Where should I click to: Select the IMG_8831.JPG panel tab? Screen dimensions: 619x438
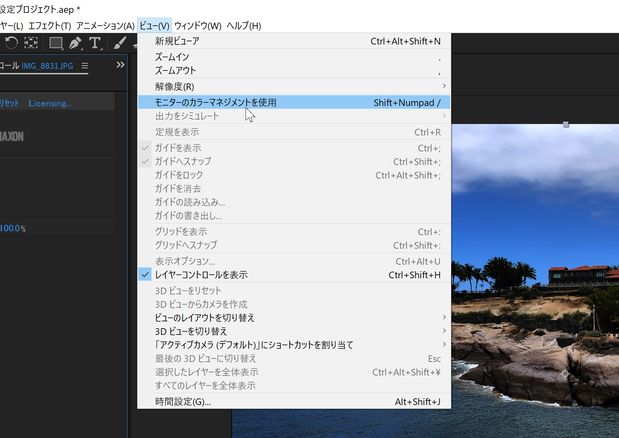click(x=47, y=66)
